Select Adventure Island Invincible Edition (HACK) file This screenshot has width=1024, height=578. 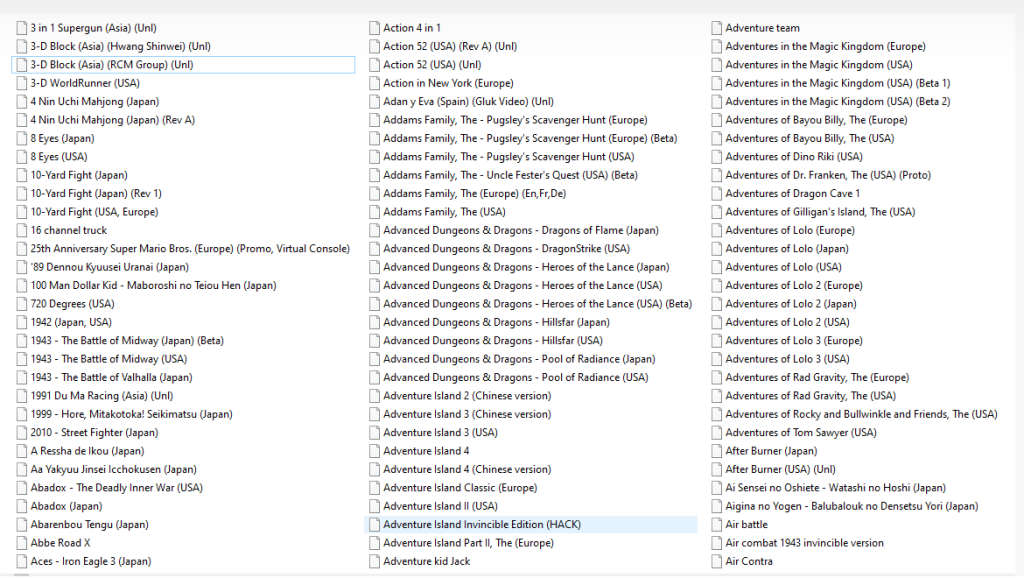pyautogui.click(x=481, y=524)
